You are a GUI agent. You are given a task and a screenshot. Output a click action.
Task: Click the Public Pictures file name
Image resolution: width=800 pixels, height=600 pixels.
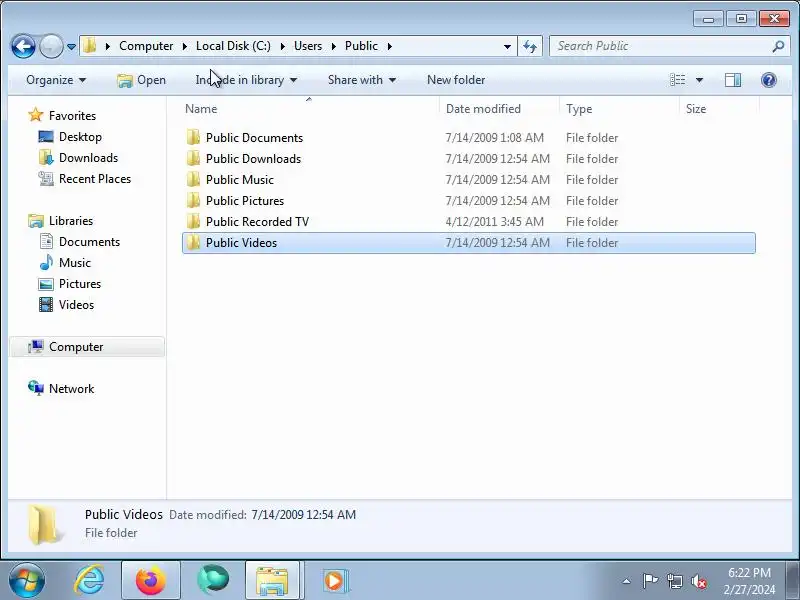pos(244,201)
